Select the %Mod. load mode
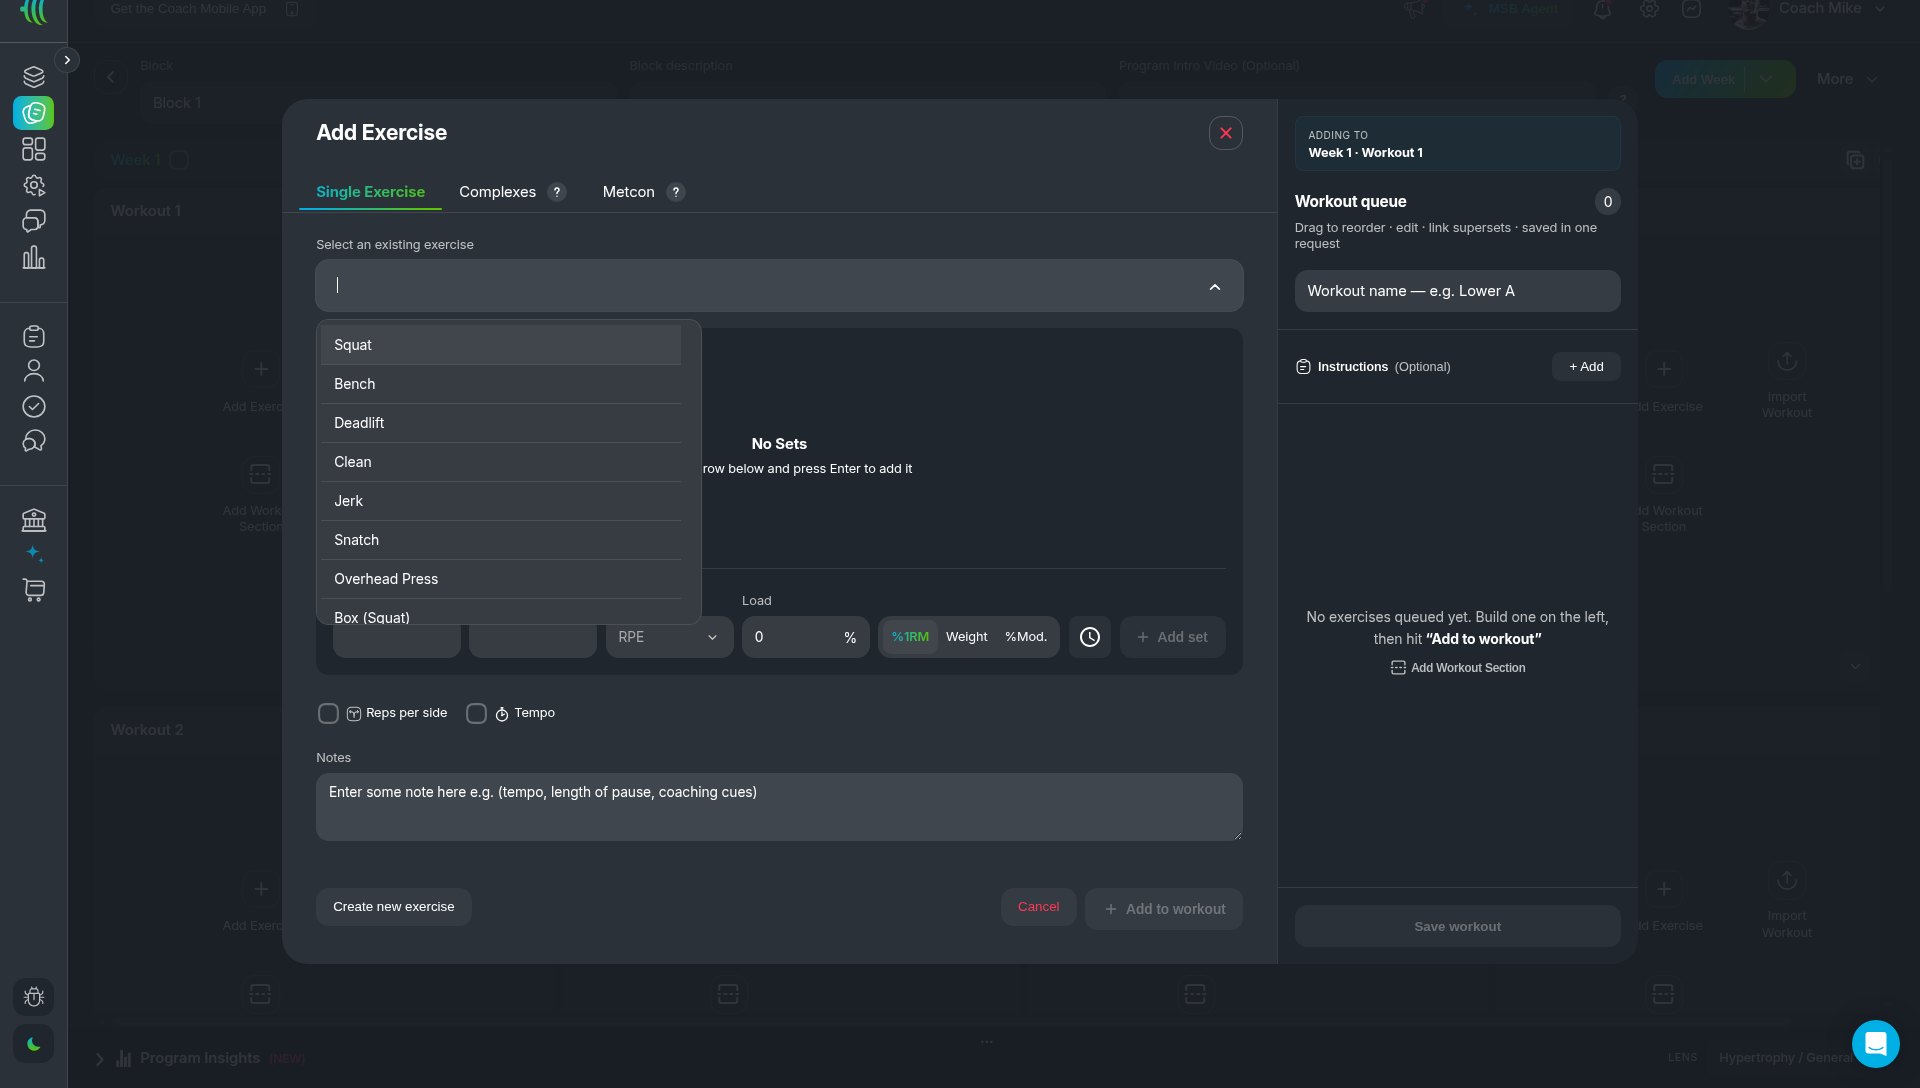Image resolution: width=1920 pixels, height=1088 pixels. point(1026,637)
